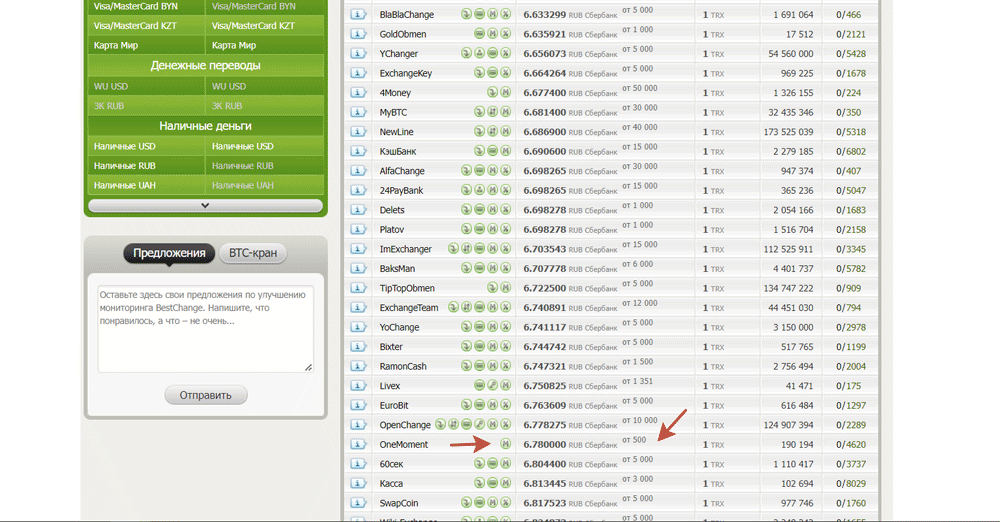The width and height of the screenshot is (1000, 522).
Task: Open the info icon for Delets
Action: click(358, 210)
